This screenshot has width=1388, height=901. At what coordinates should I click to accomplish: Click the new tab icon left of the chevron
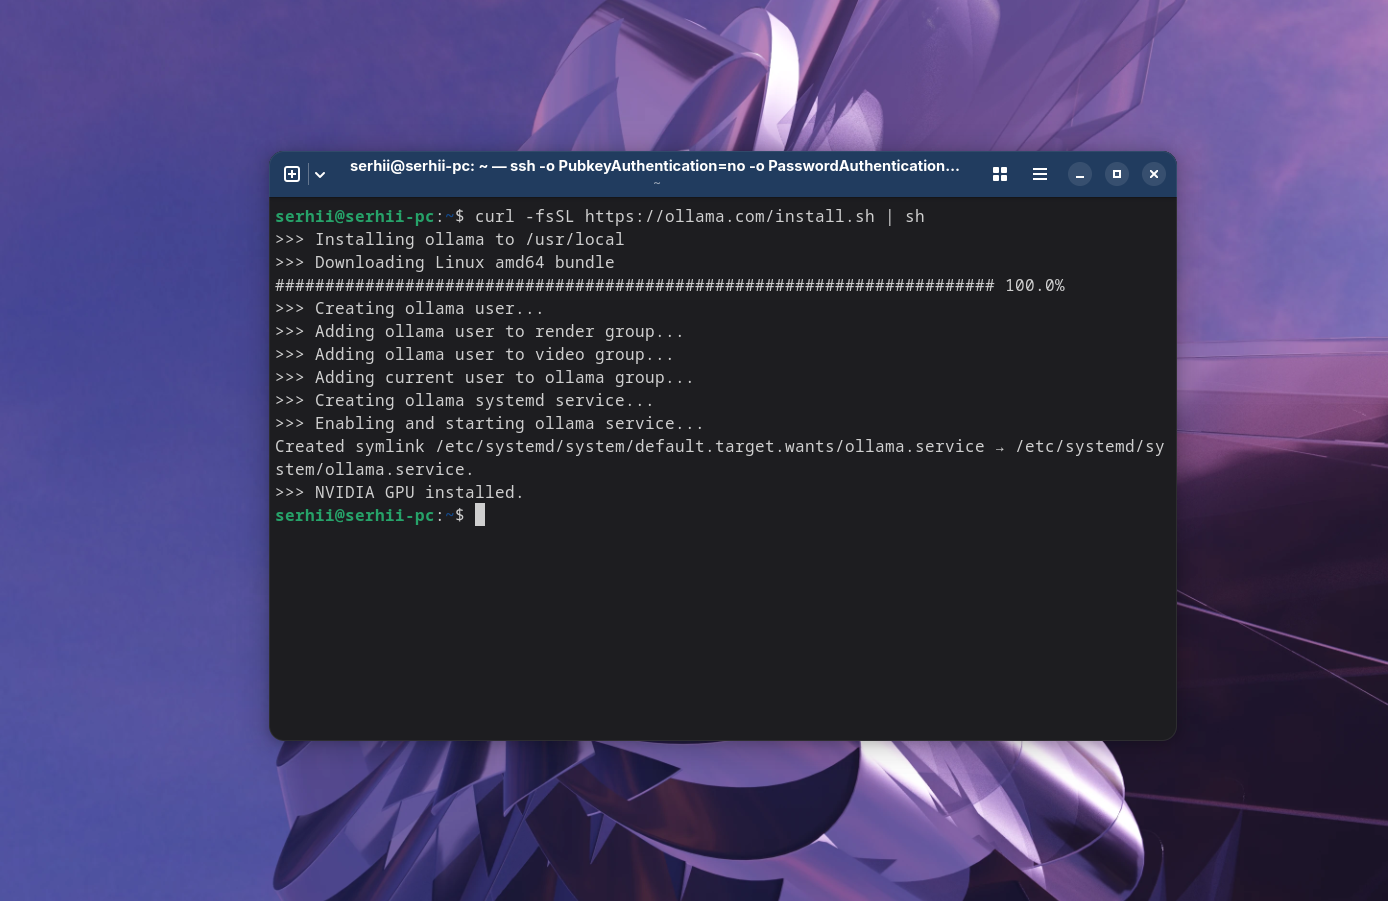[292, 174]
